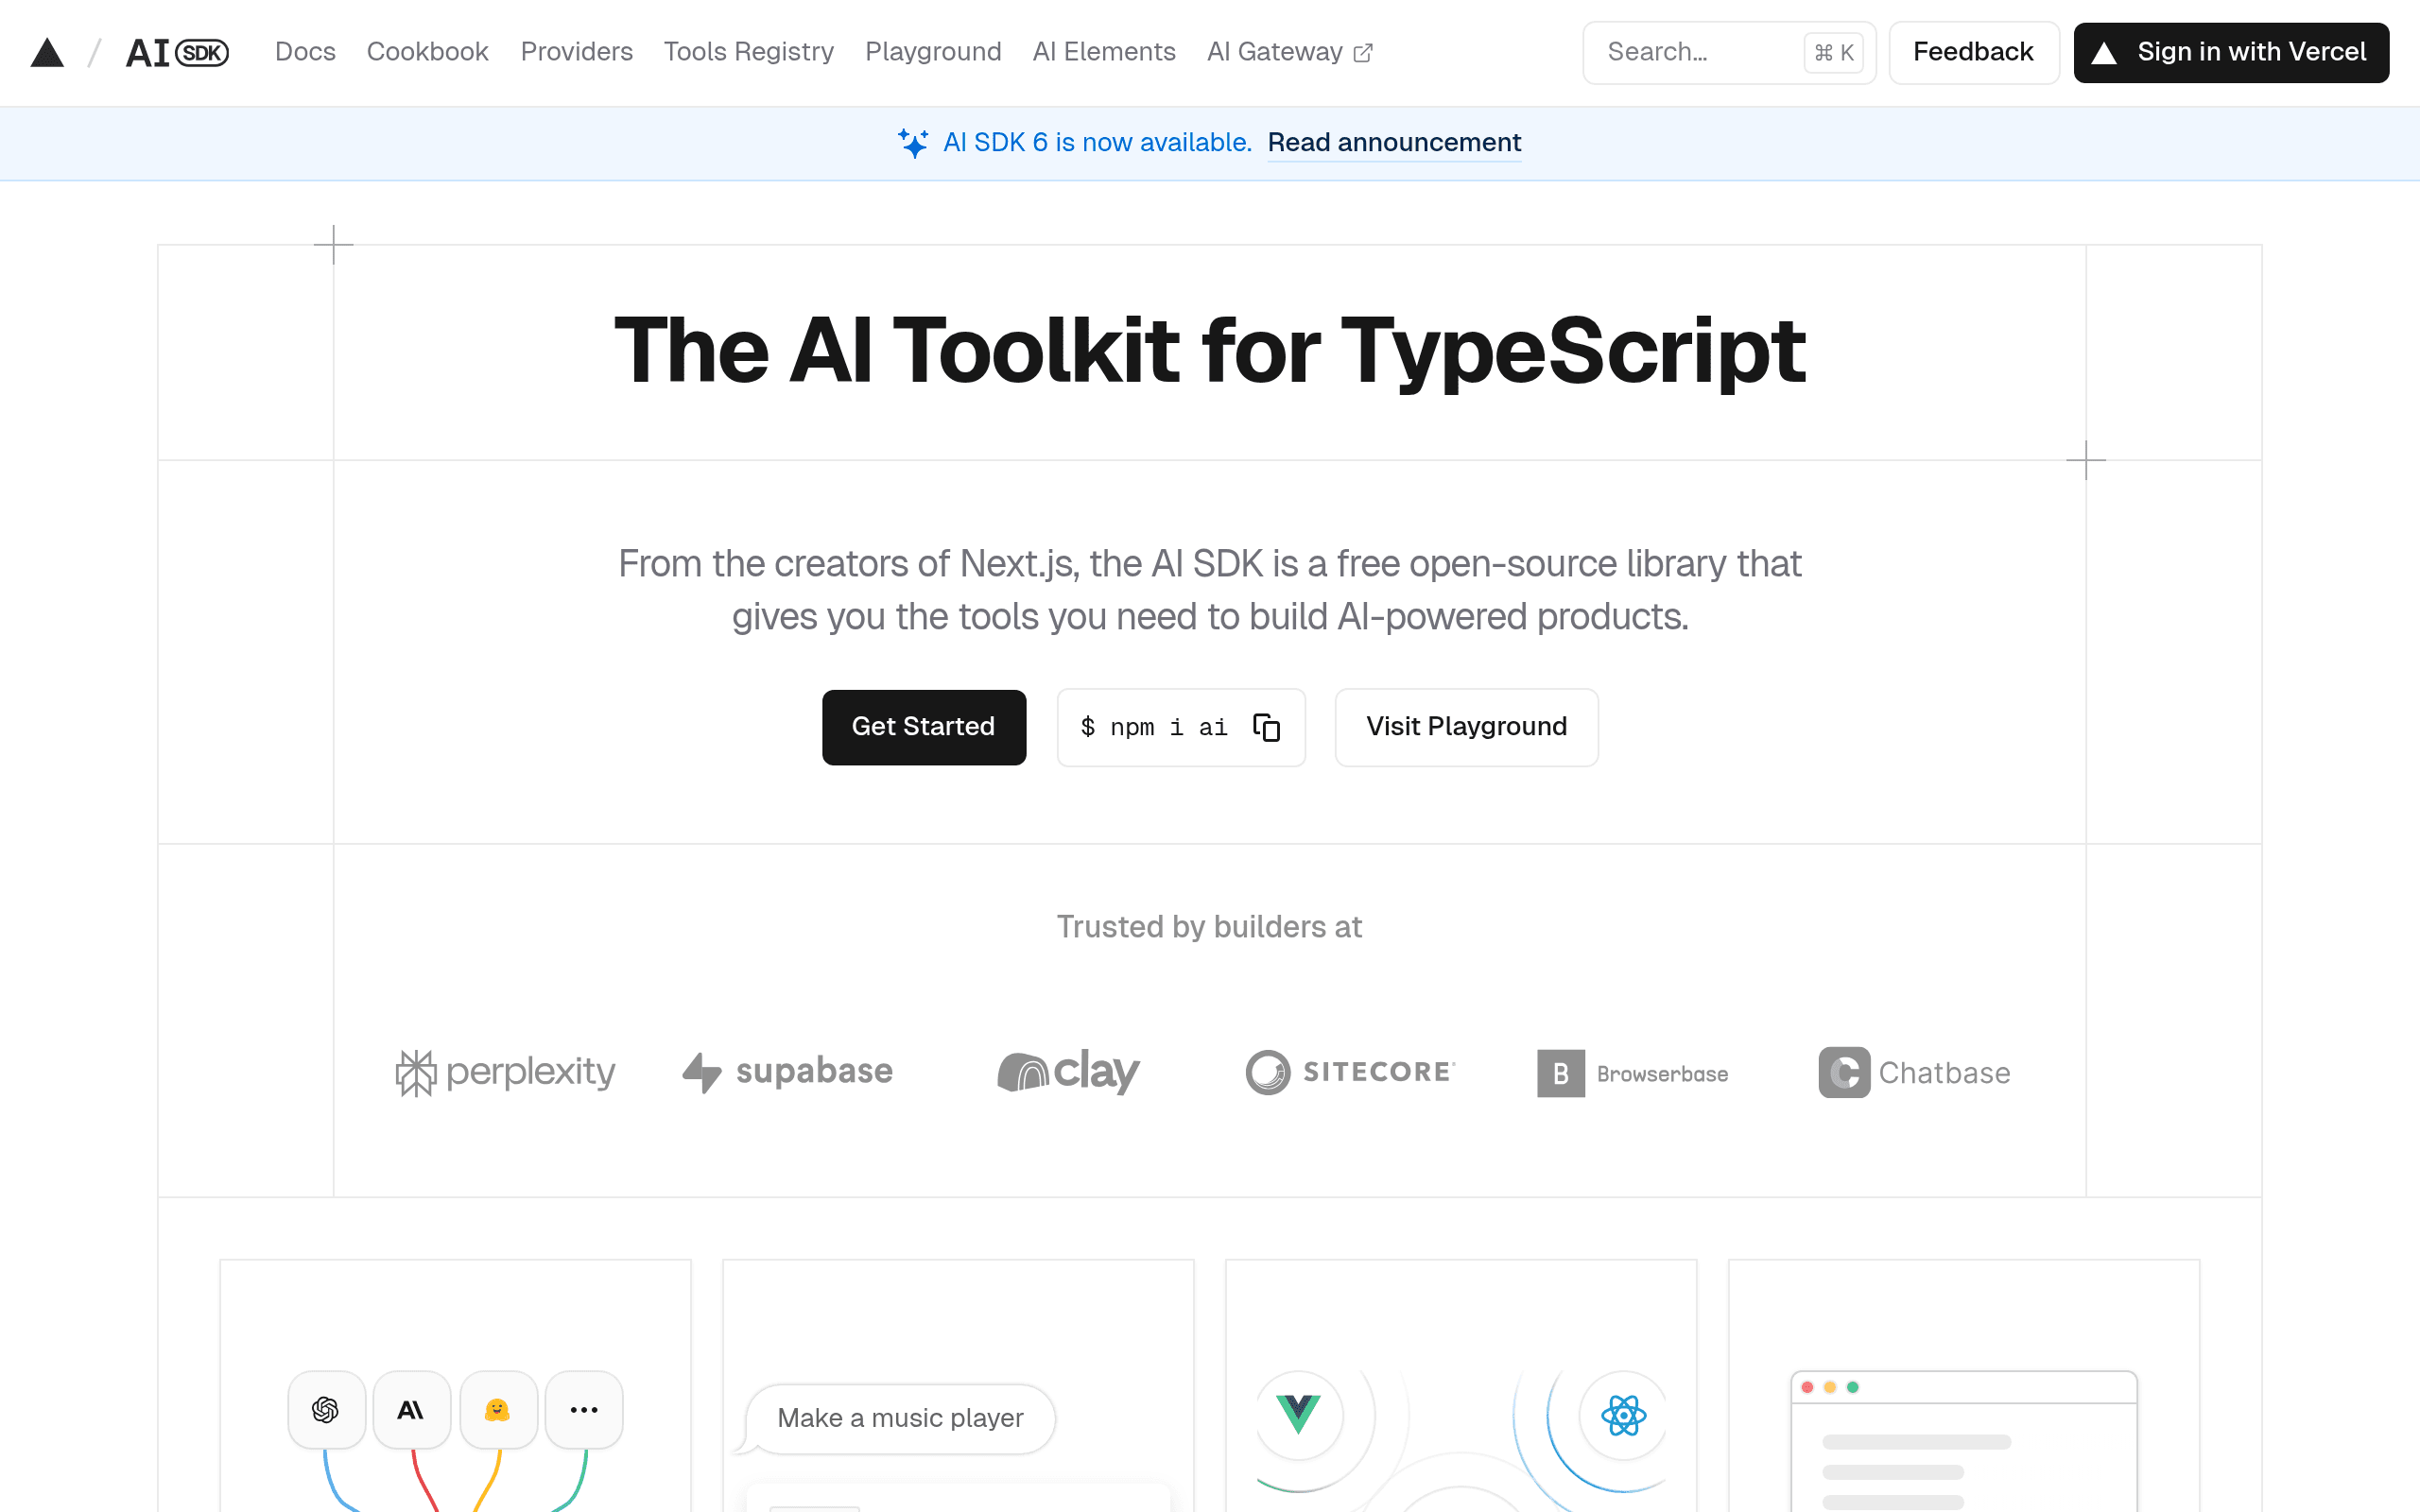
Task: Click the Chatbase logo
Action: (x=1914, y=1072)
